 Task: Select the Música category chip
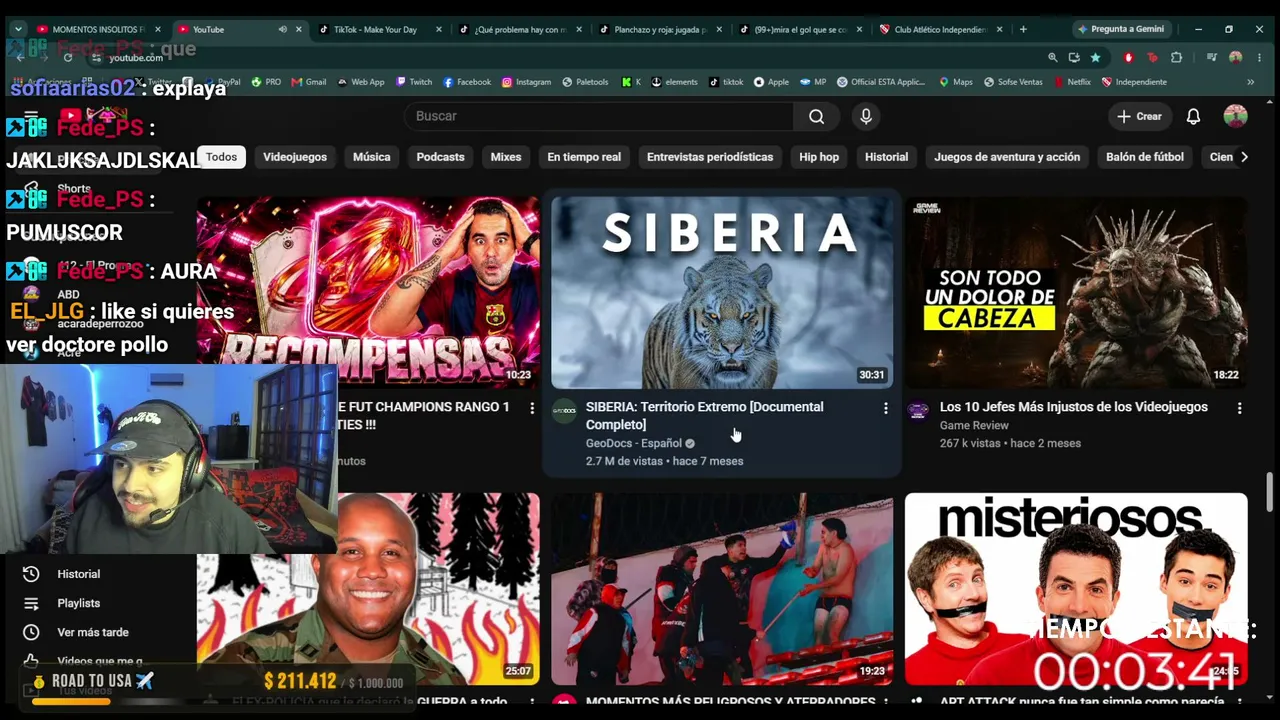[x=372, y=157]
